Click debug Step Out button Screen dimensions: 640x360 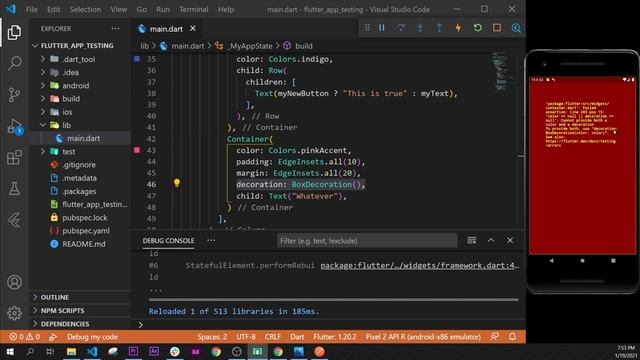[x=439, y=28]
